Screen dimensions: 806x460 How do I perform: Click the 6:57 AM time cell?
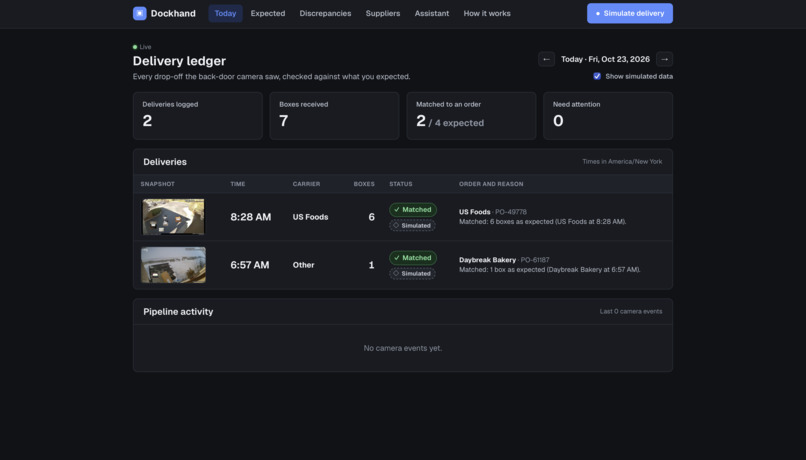click(x=249, y=265)
